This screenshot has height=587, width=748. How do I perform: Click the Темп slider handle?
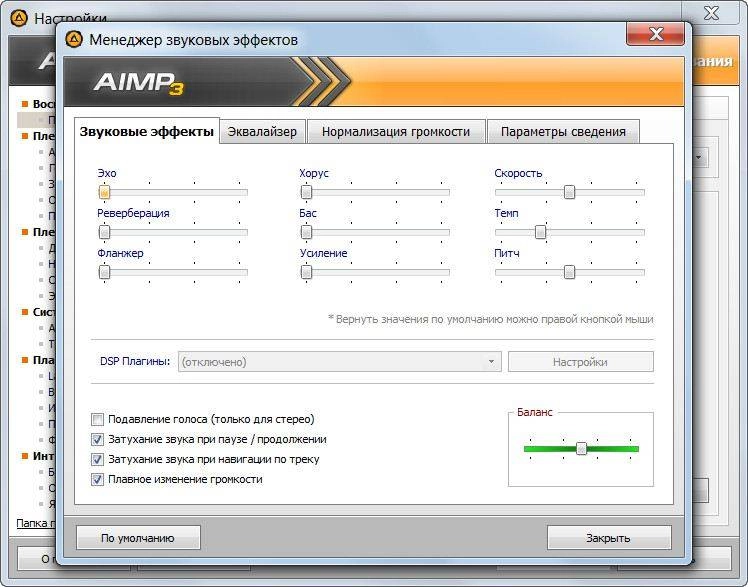coord(540,232)
